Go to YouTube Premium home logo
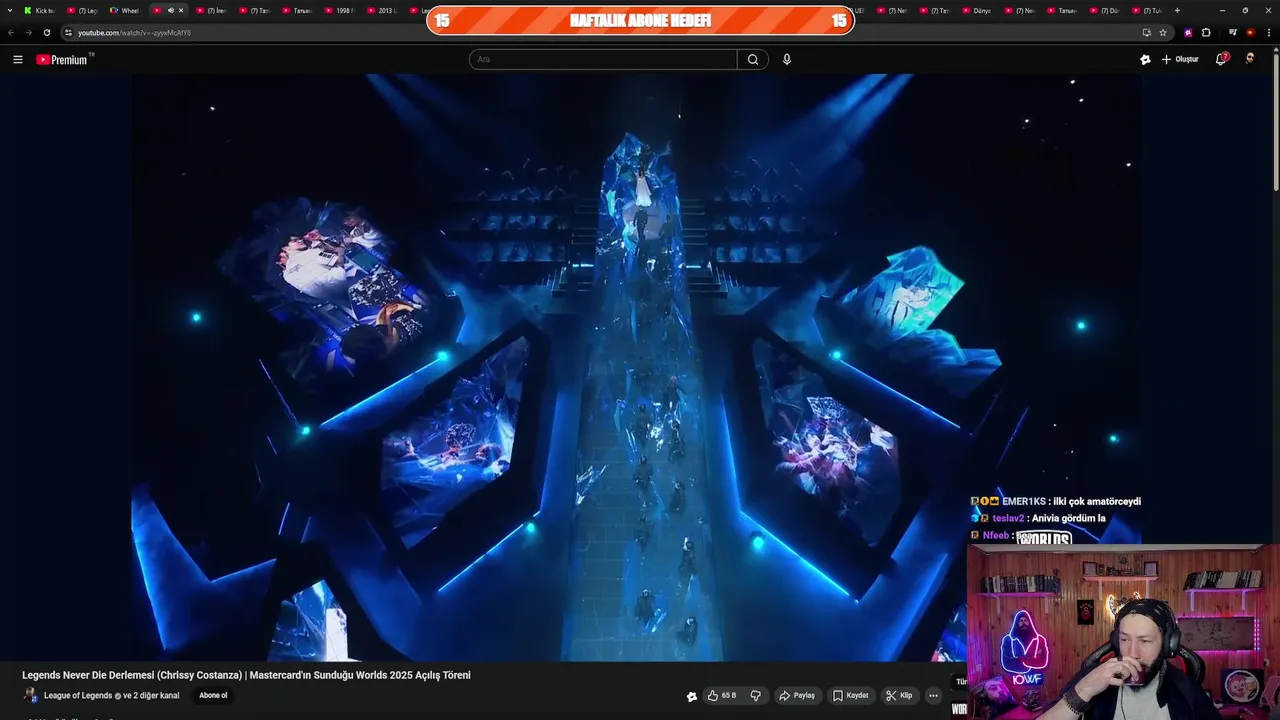Image resolution: width=1280 pixels, height=720 pixels. coord(62,60)
